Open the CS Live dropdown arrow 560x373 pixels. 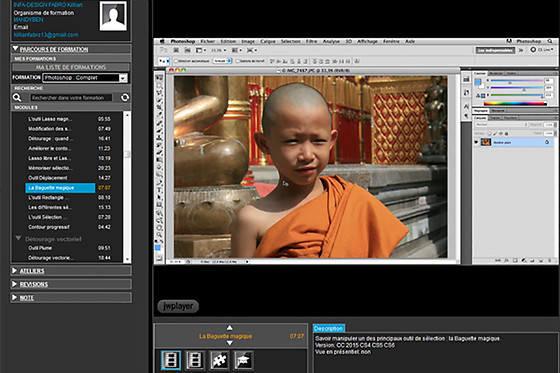[552, 49]
